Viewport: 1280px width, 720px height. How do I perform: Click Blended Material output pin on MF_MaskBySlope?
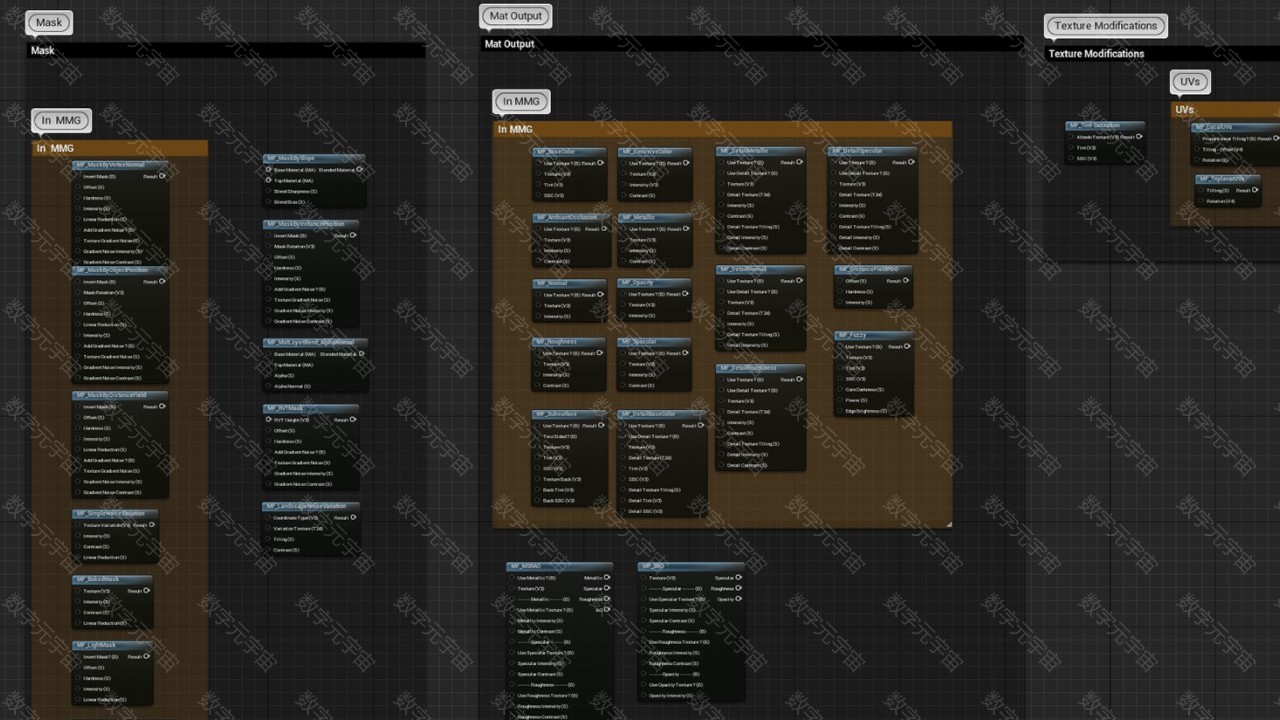[359, 170]
